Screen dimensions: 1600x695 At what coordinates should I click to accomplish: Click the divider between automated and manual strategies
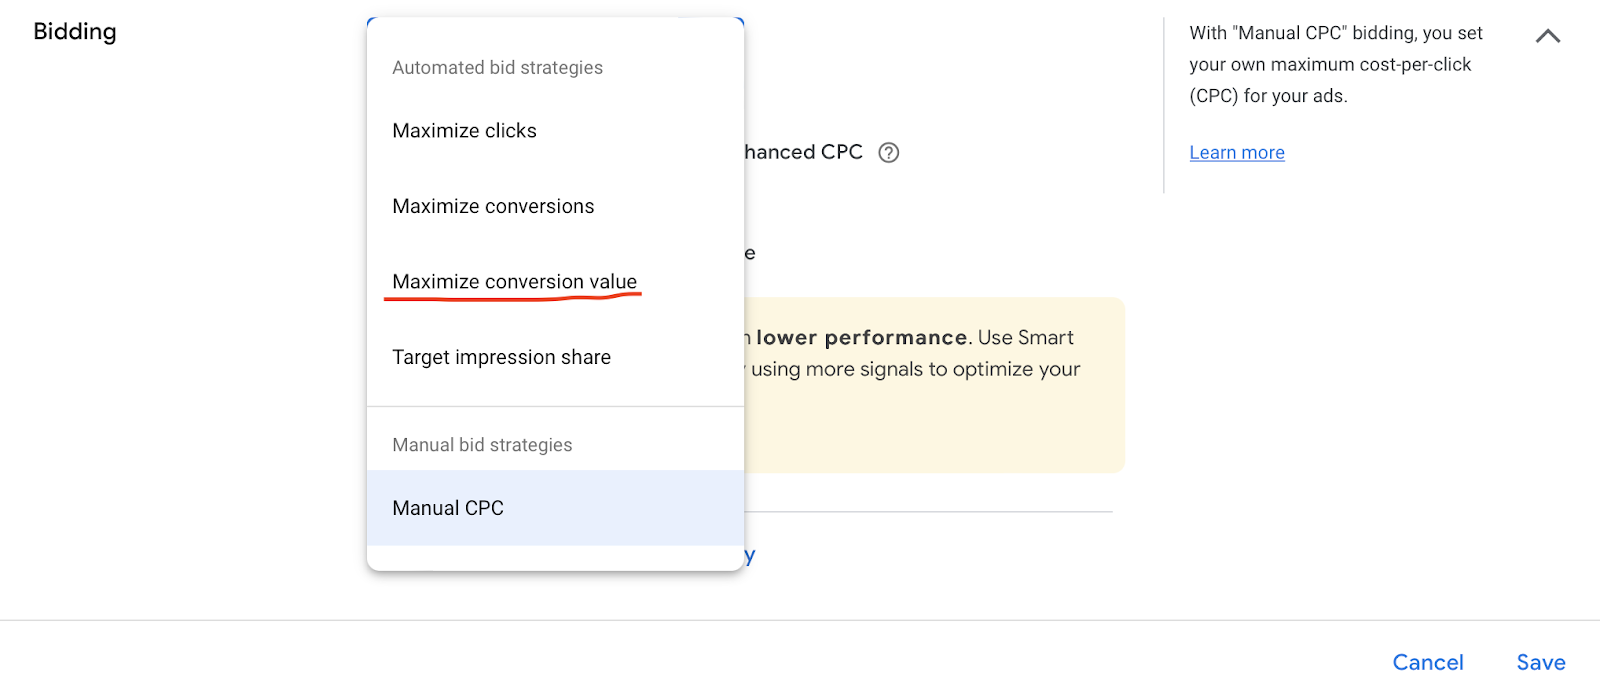[555, 407]
